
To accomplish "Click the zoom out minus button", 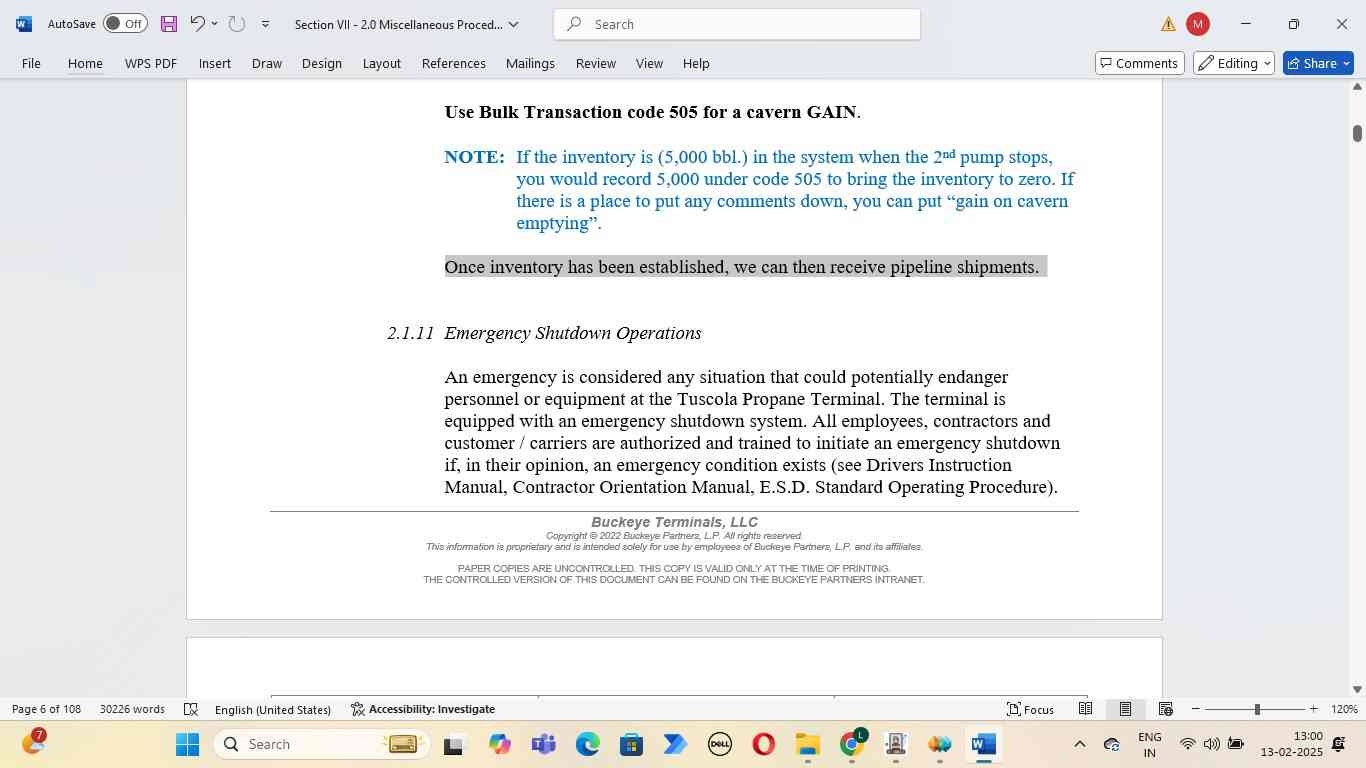I will 1195,709.
